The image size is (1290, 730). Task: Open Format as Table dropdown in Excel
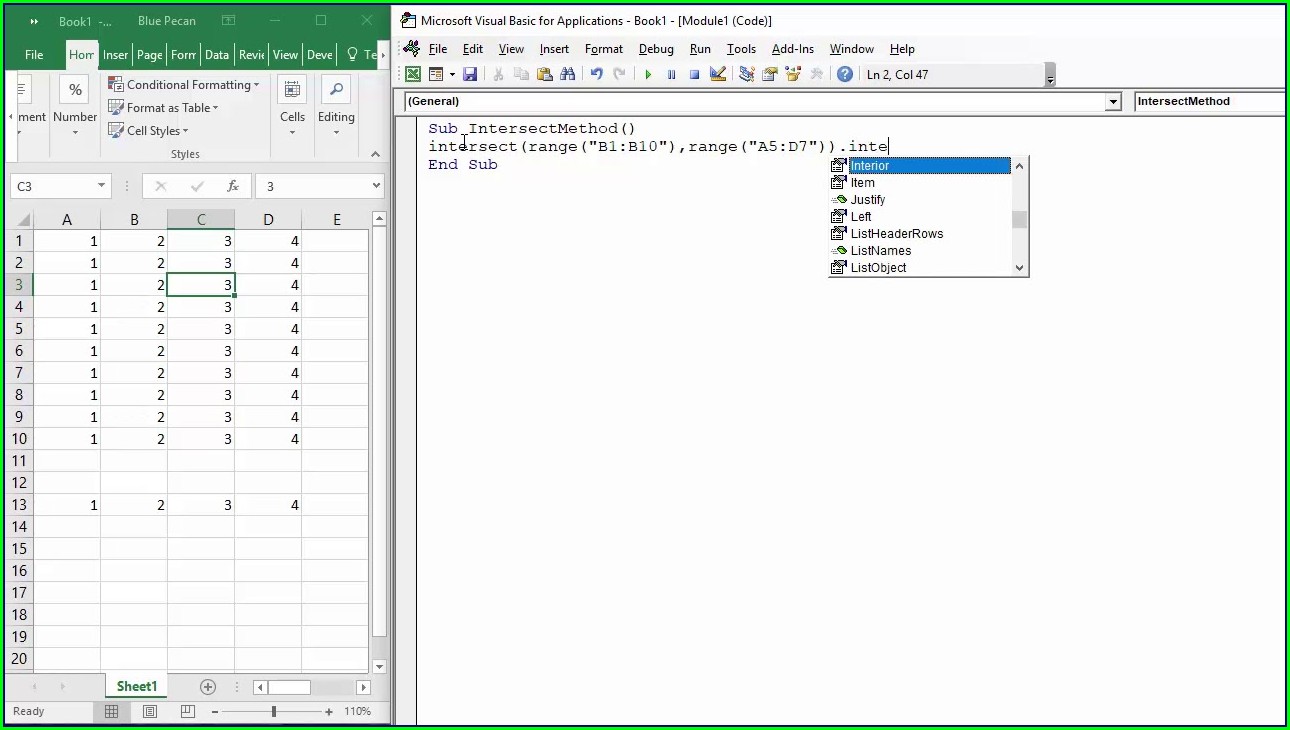click(x=164, y=108)
